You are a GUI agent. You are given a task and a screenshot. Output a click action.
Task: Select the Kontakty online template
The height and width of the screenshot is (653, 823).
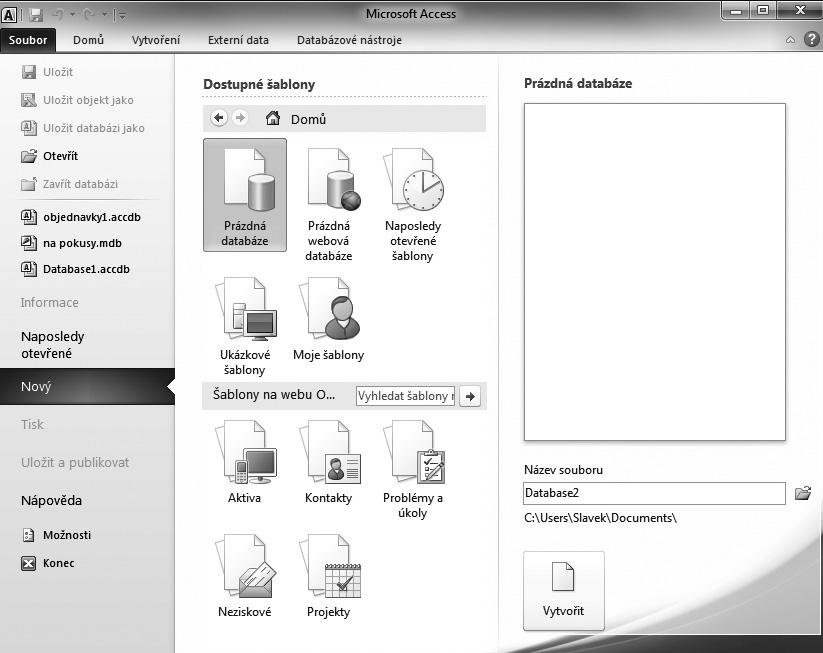(329, 461)
